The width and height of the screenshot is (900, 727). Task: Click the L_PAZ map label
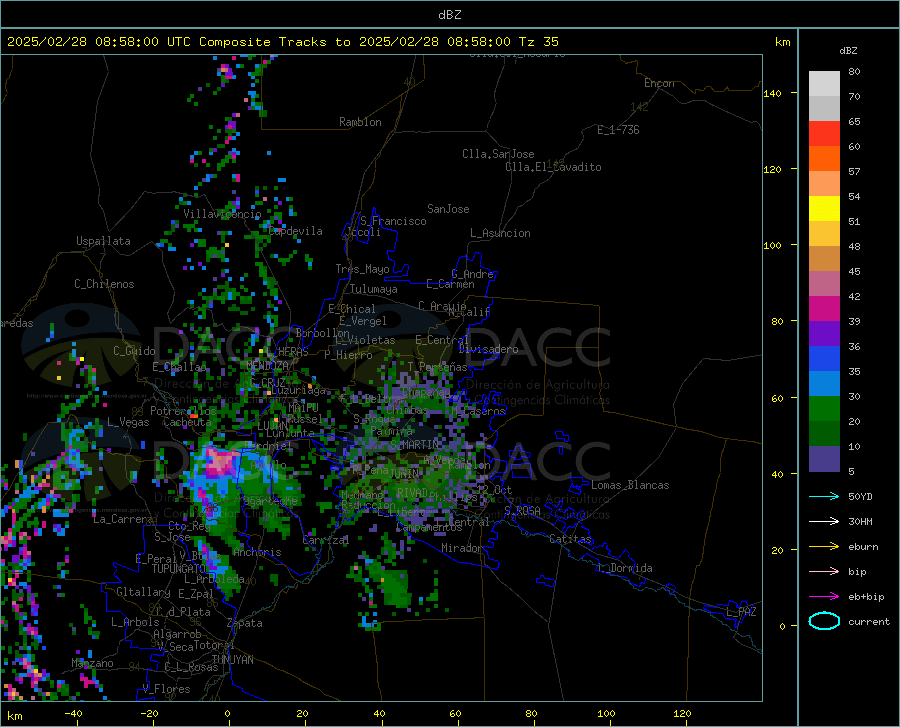741,612
